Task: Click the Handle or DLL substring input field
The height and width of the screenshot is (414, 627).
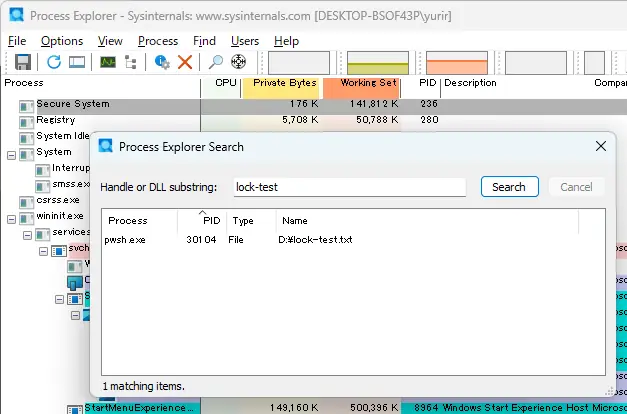Action: [x=350, y=187]
